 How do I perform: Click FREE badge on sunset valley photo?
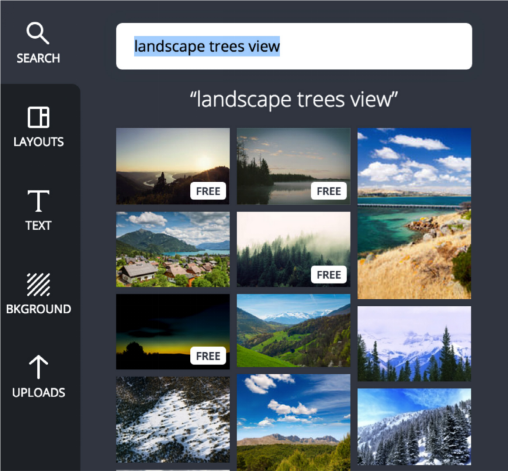coord(208,191)
